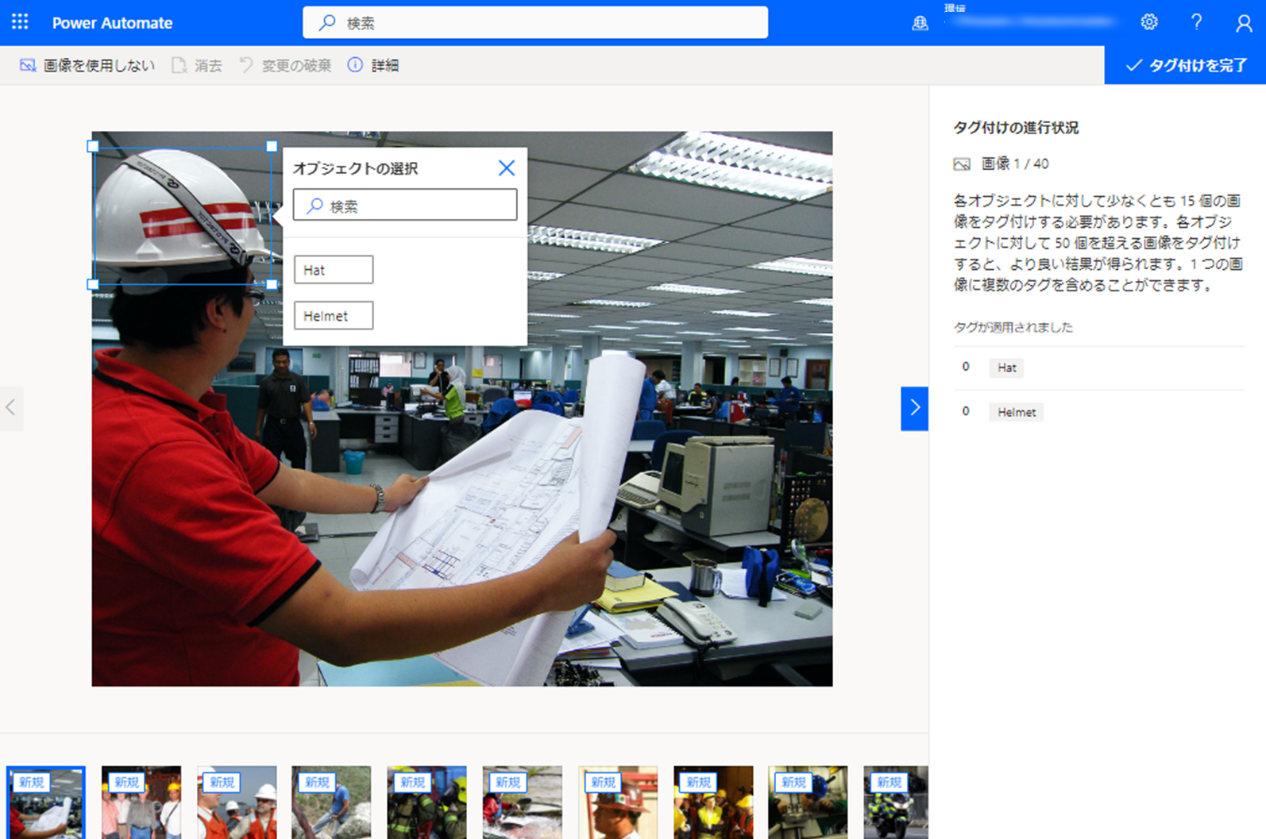Select the sixth thumbnail in the strip
This screenshot has height=839, width=1266.
[x=522, y=803]
